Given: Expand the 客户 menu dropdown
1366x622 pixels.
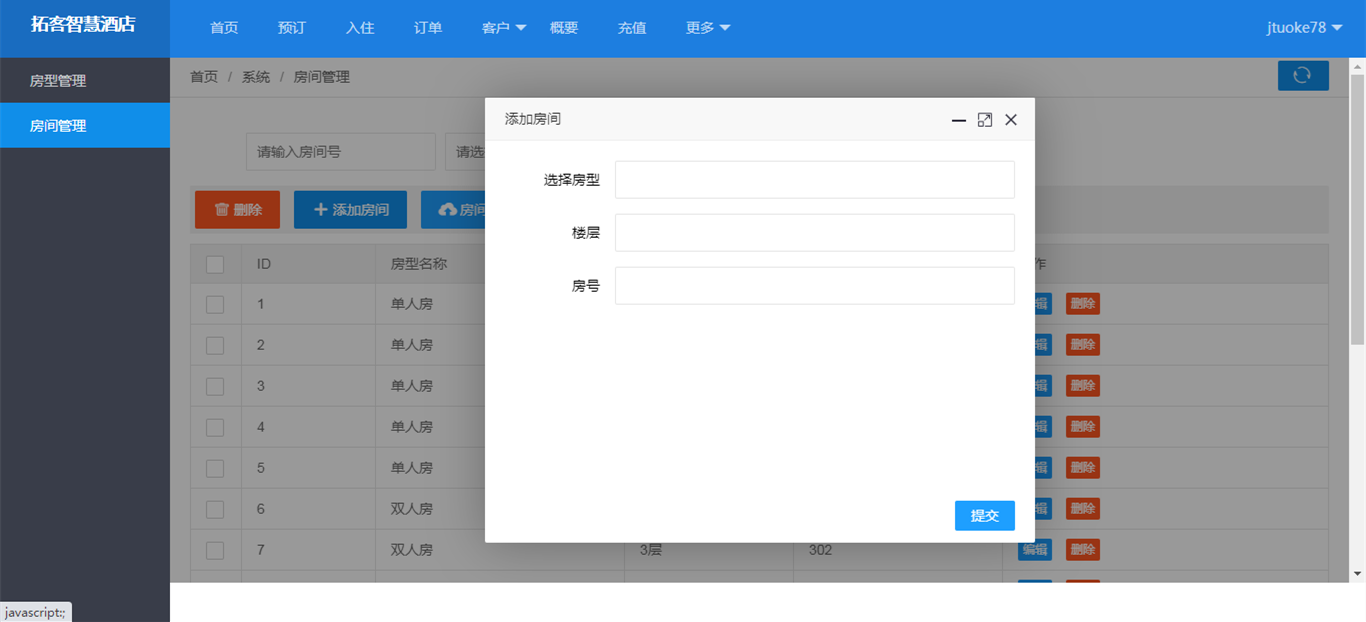Looking at the screenshot, I should point(504,28).
